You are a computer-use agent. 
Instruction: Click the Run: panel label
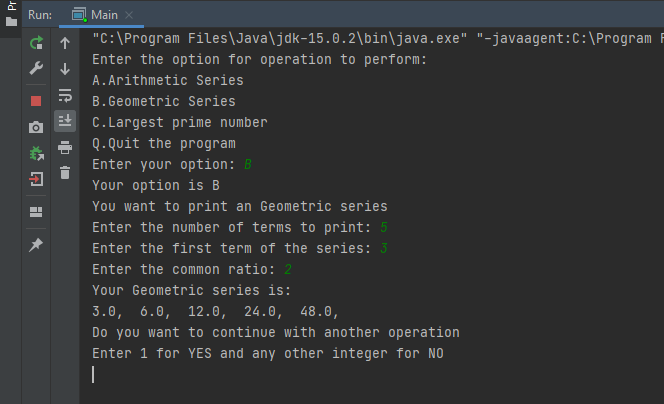coord(40,15)
